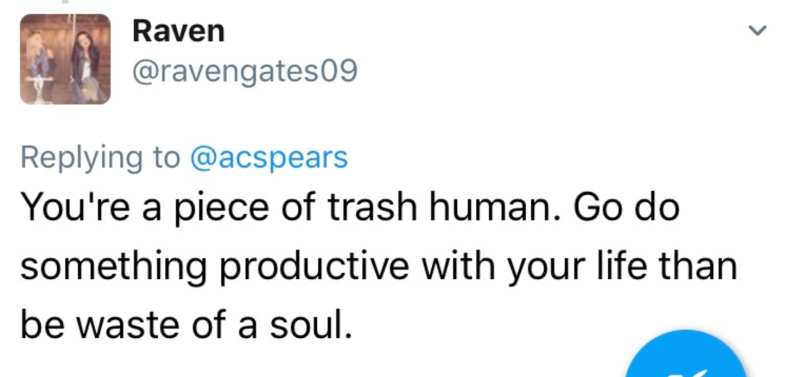Open Raven's profile picture
The height and width of the screenshot is (377, 786).
click(x=65, y=59)
